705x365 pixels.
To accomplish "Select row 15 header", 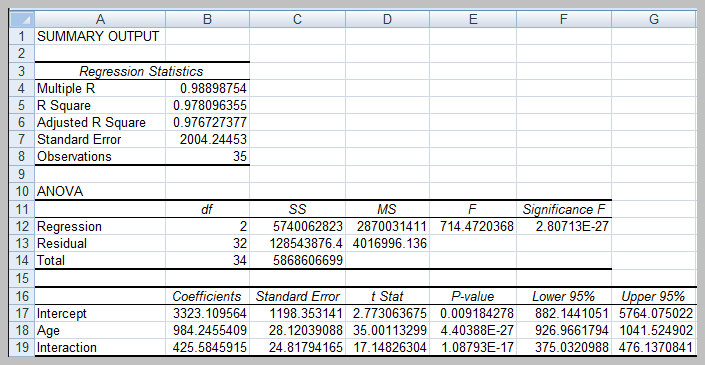I will pos(22,278).
